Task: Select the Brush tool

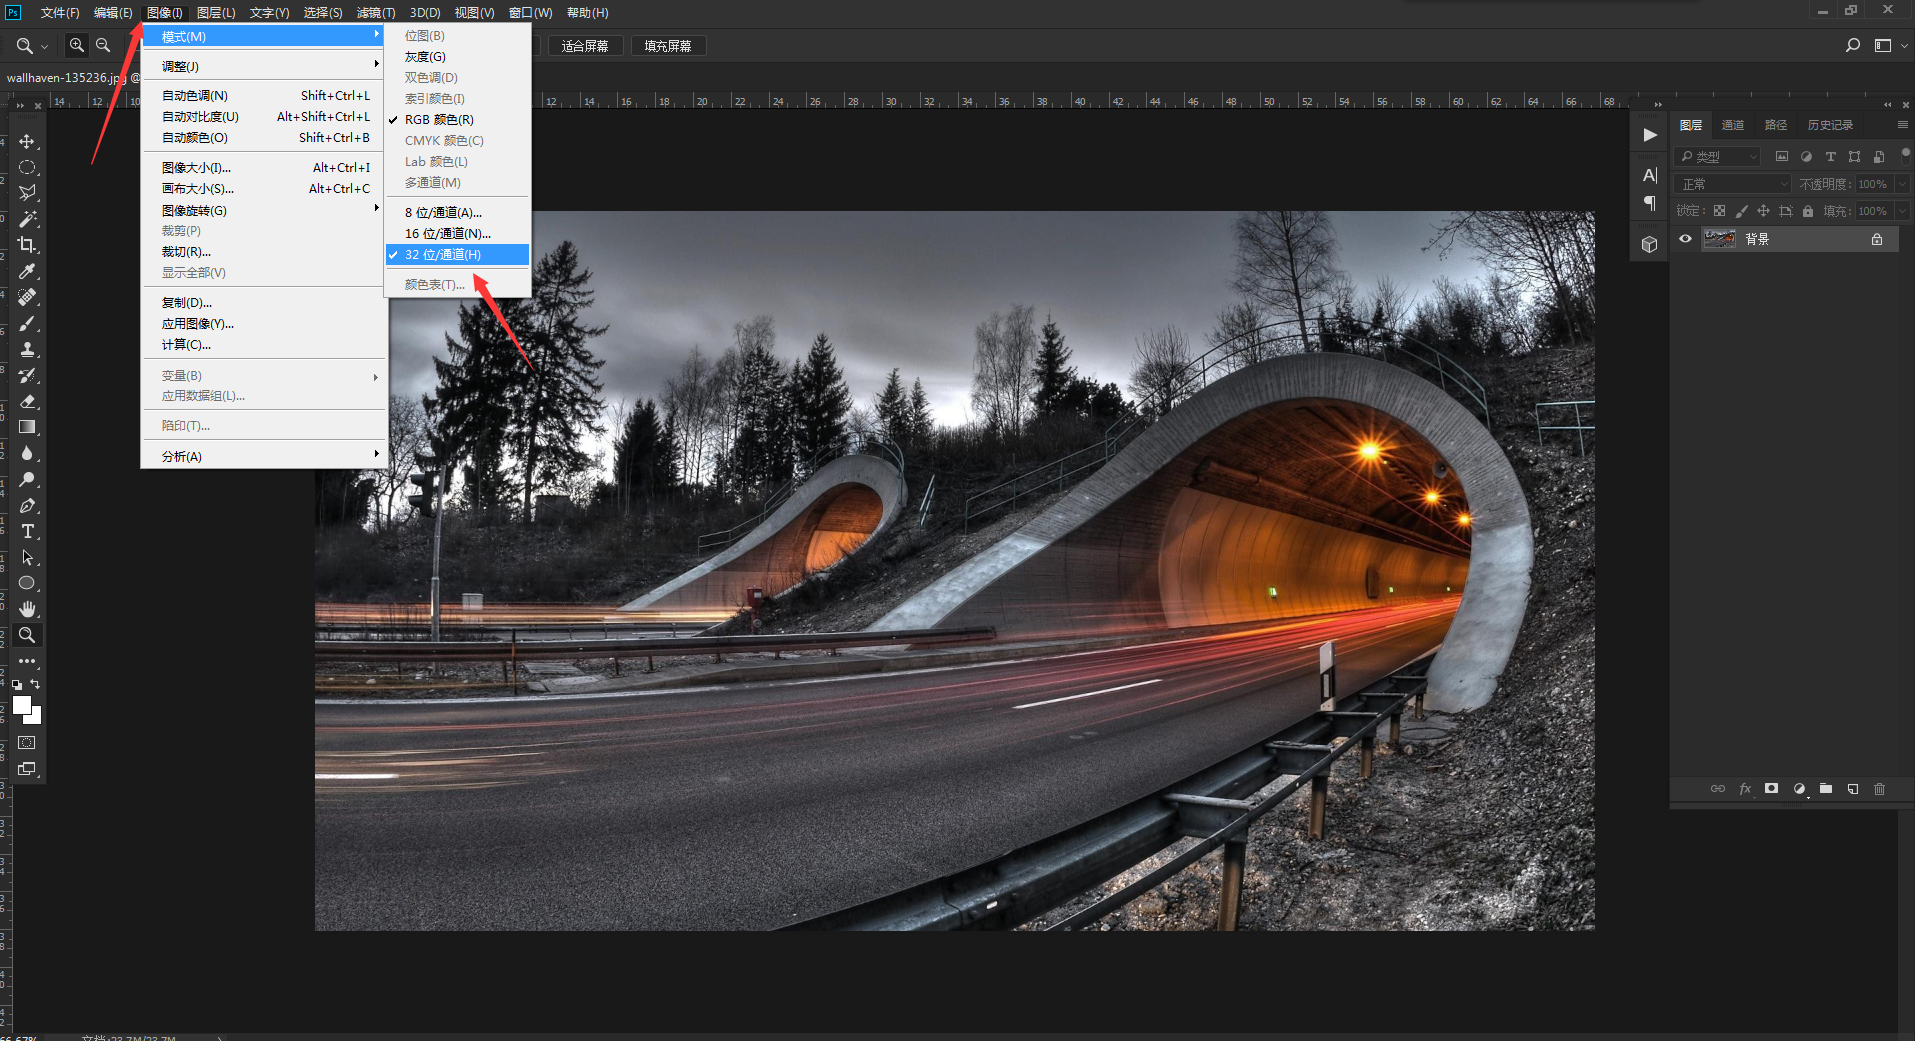Action: pyautogui.click(x=27, y=323)
